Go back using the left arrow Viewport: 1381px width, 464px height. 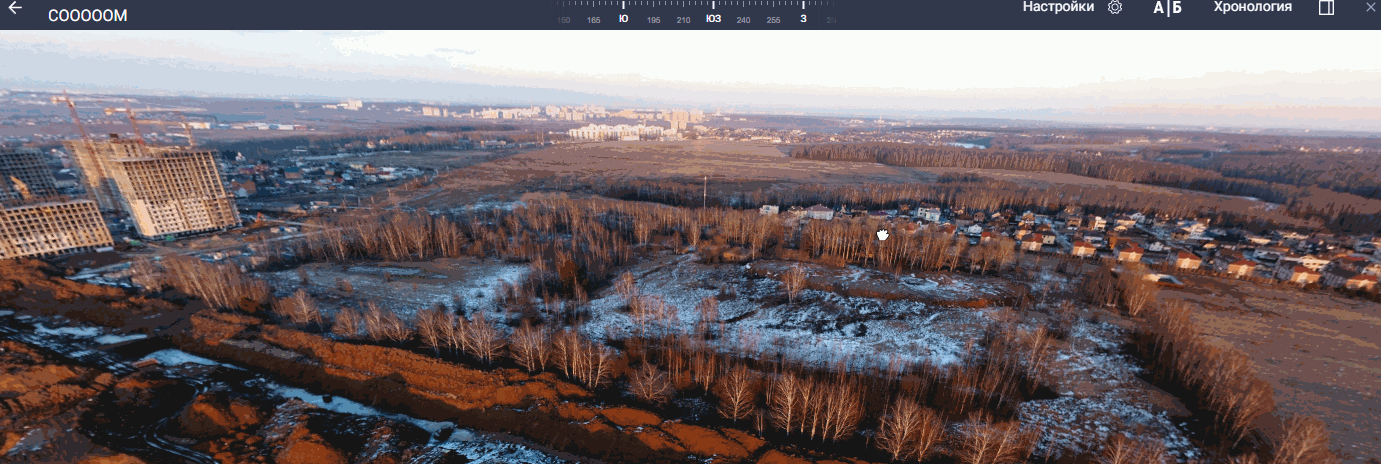click(15, 8)
